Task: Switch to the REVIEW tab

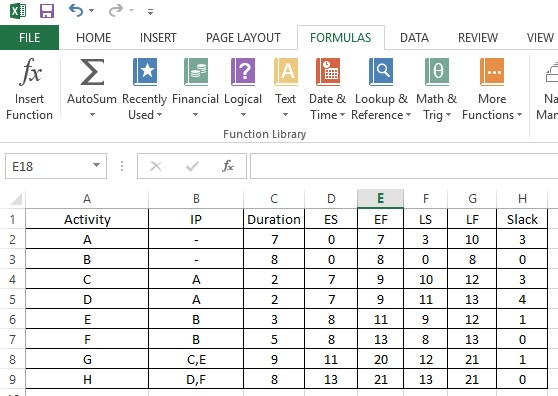Action: tap(478, 38)
